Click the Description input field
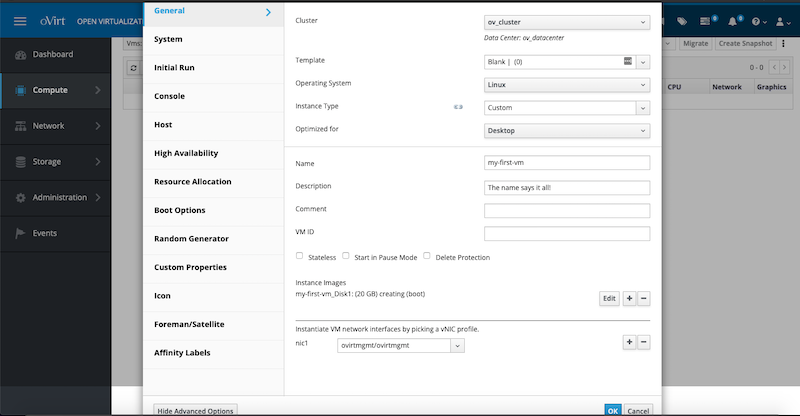Image resolution: width=800 pixels, height=416 pixels. (x=567, y=188)
